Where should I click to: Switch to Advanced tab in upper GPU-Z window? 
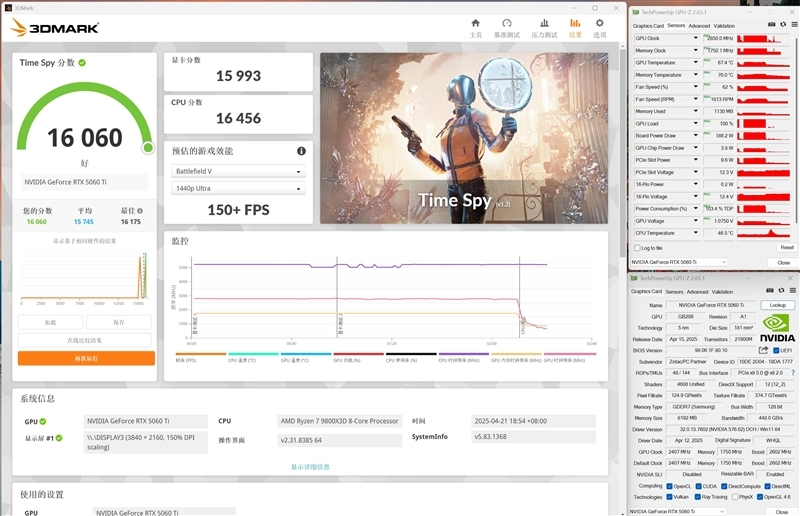point(699,26)
